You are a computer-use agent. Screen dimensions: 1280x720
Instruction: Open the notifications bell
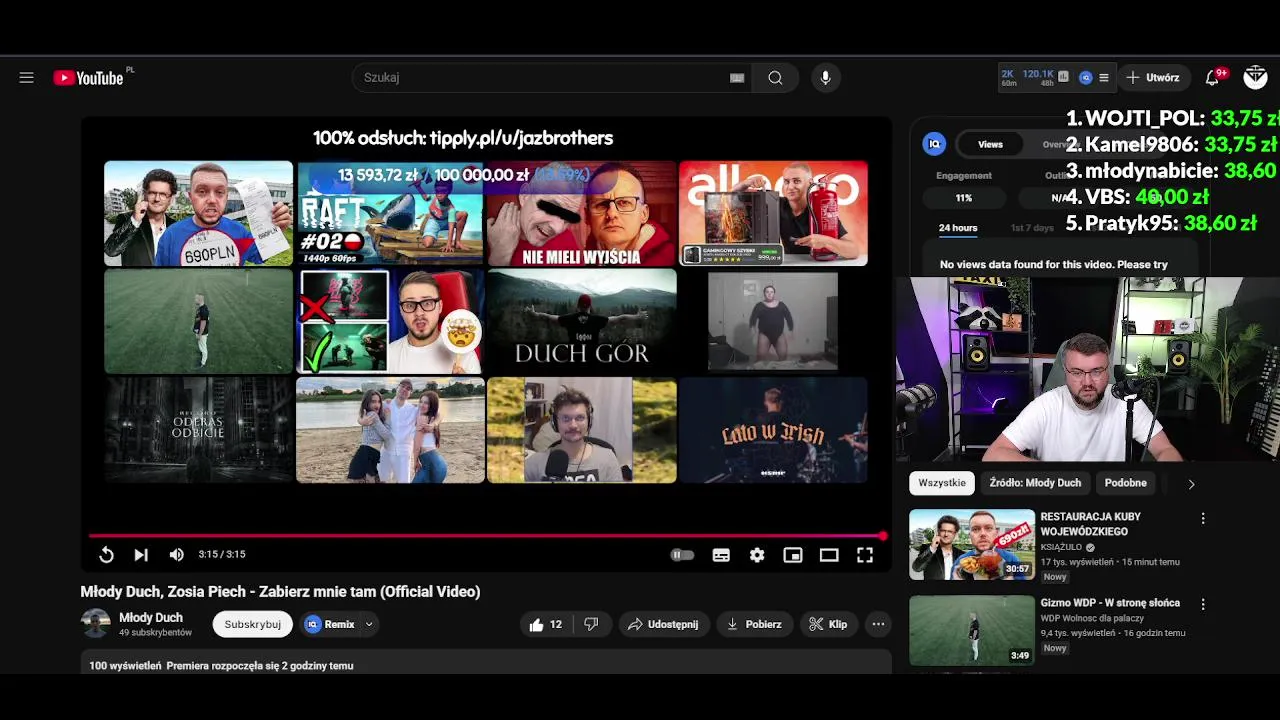click(x=1212, y=77)
